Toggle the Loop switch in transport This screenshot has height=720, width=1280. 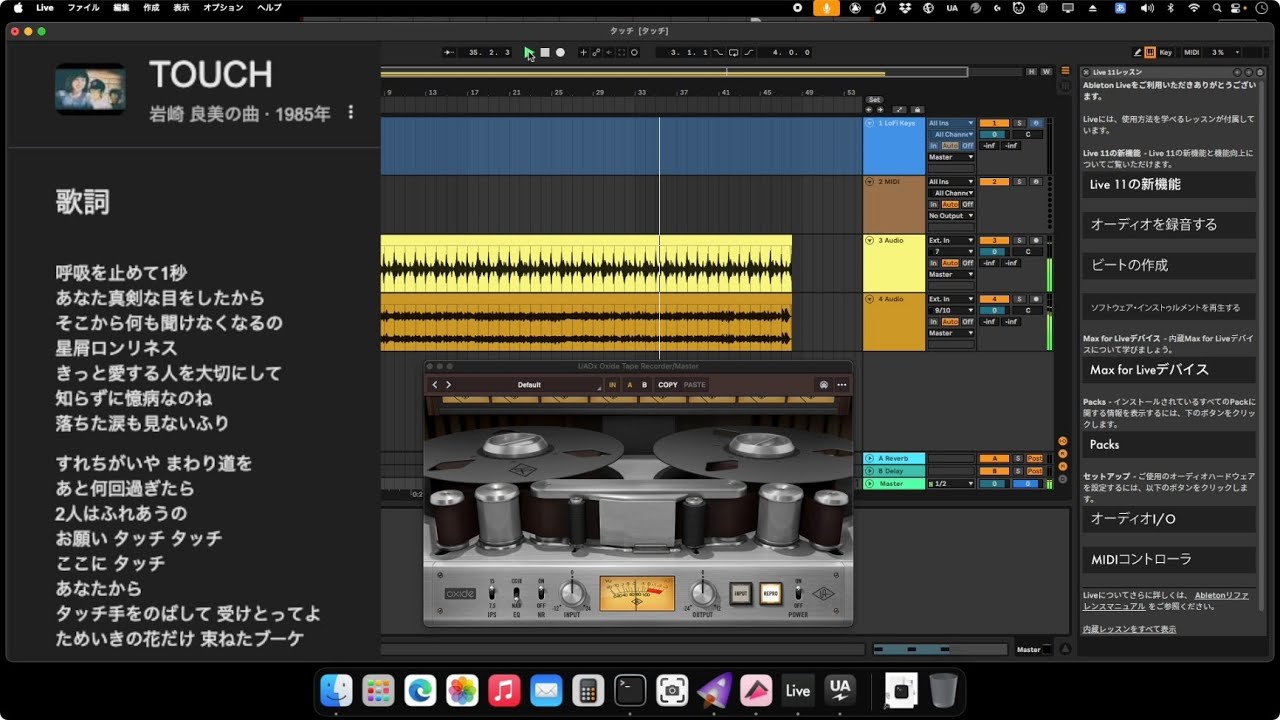pos(733,52)
